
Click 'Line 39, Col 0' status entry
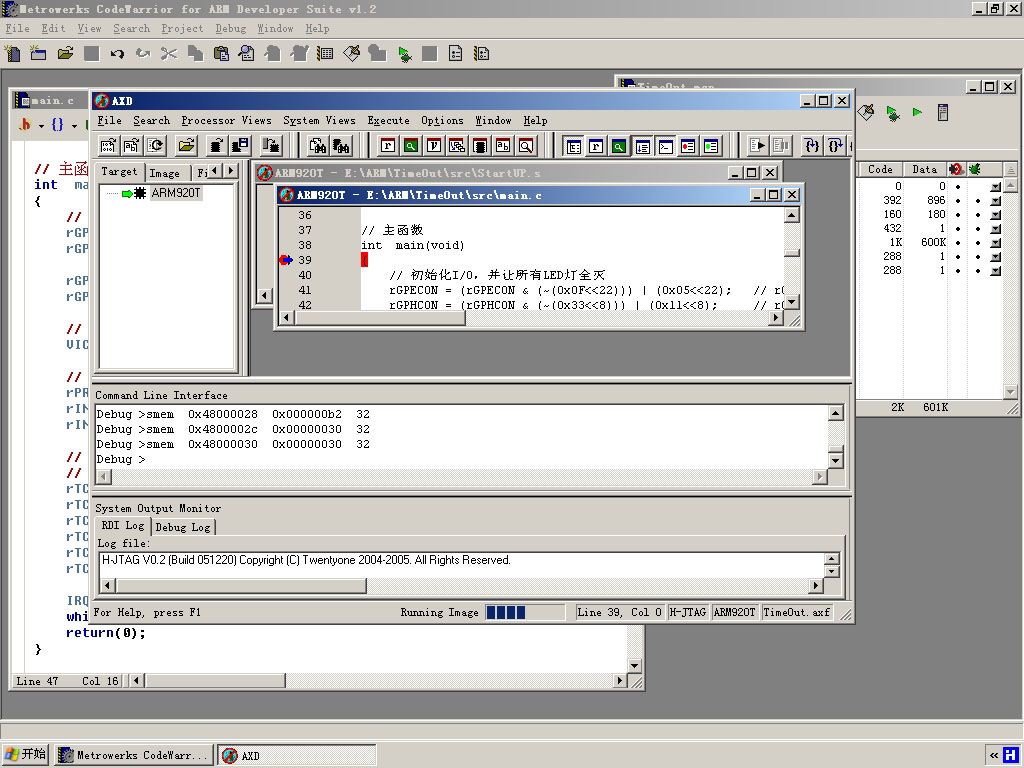619,613
